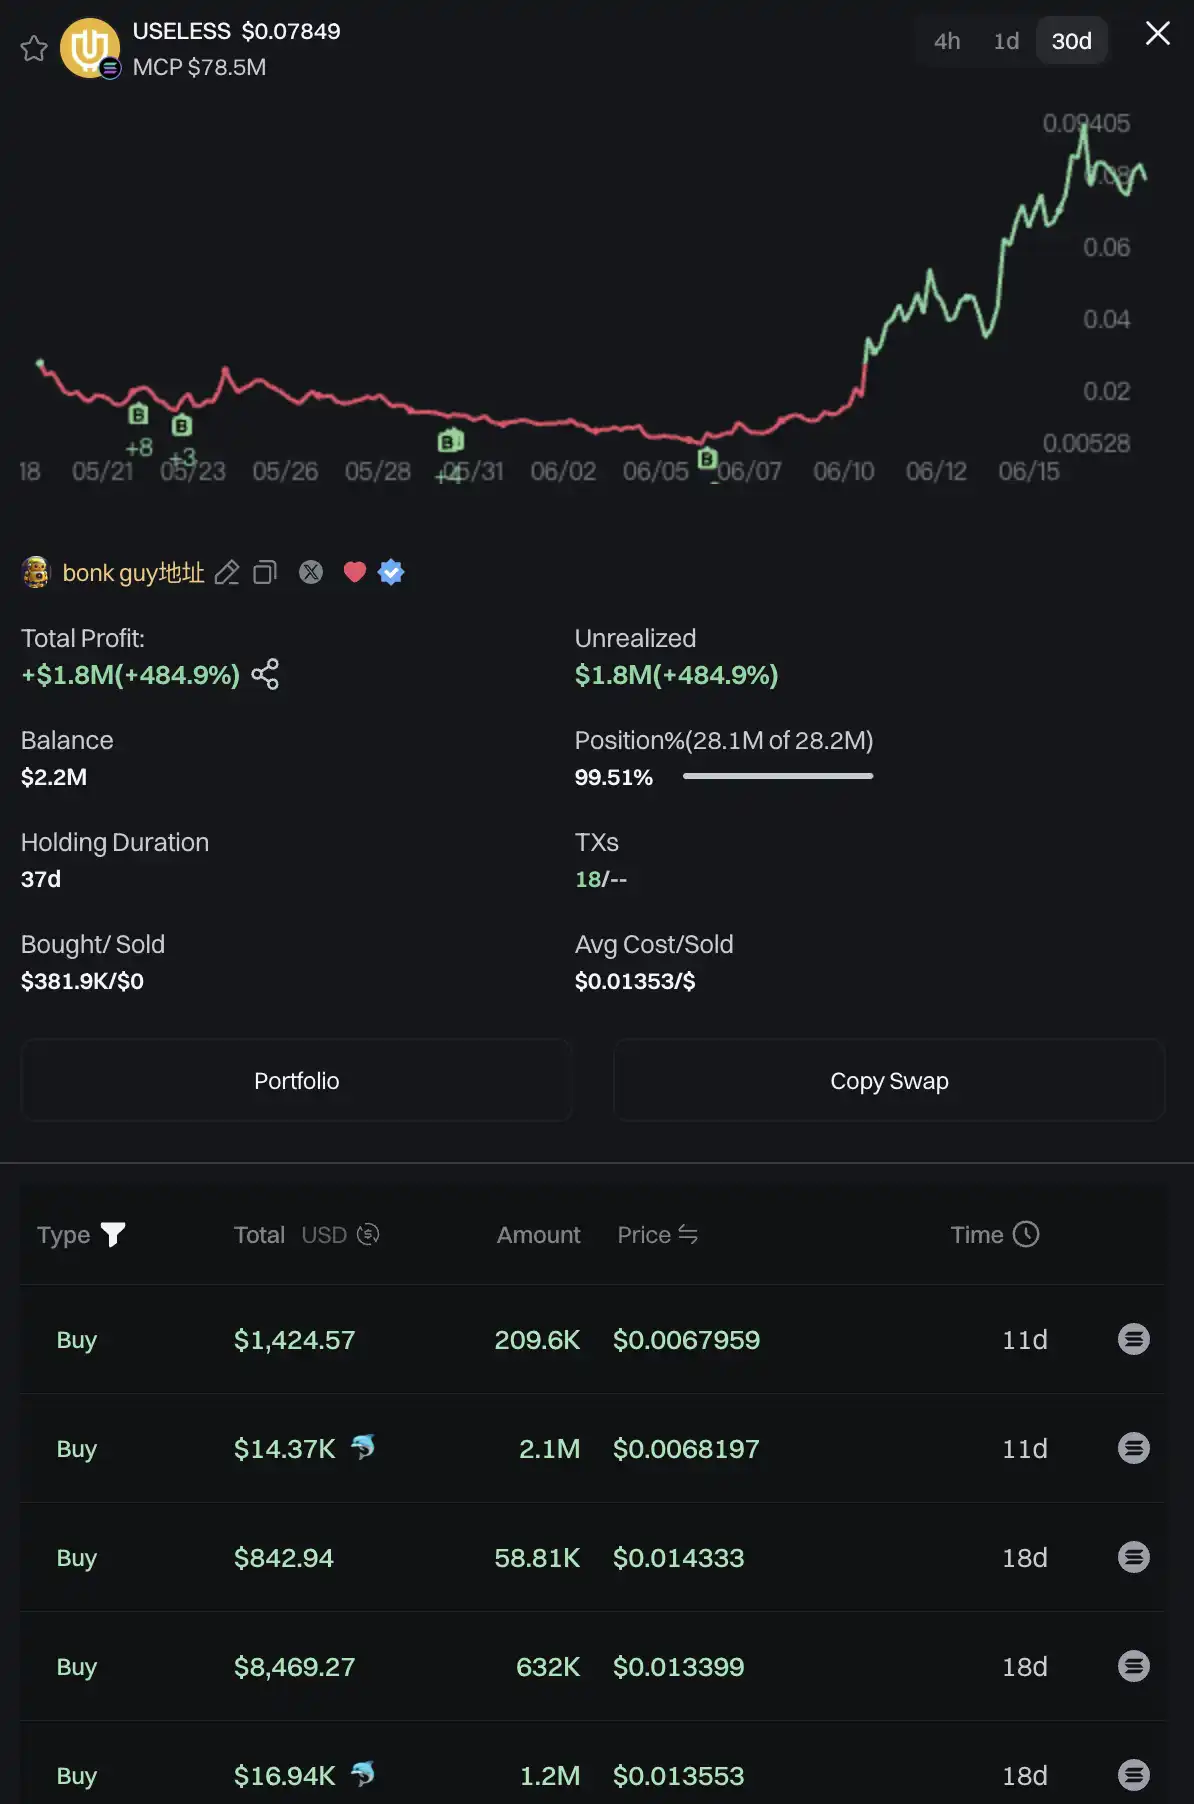
Task: Star USELESS token as favorite
Action: point(34,48)
